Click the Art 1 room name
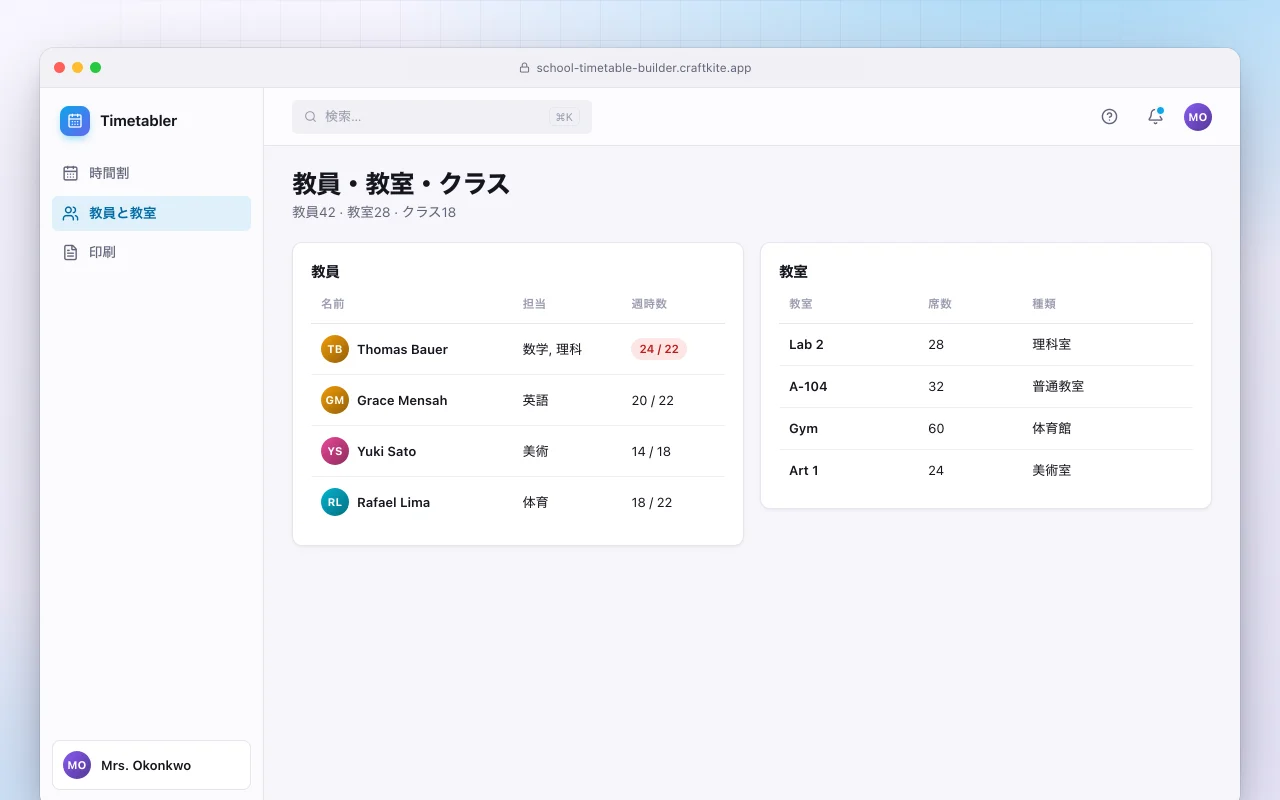This screenshot has height=800, width=1280. coord(804,470)
